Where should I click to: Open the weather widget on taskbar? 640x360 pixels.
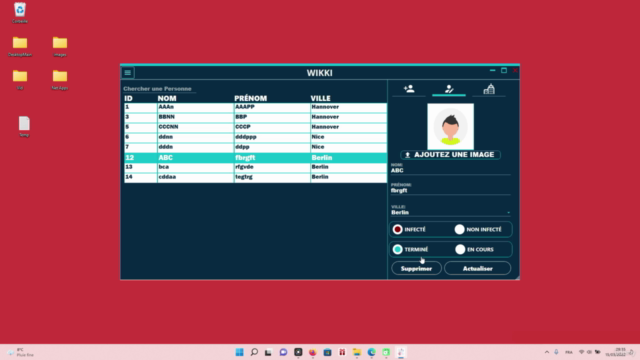coord(20,352)
